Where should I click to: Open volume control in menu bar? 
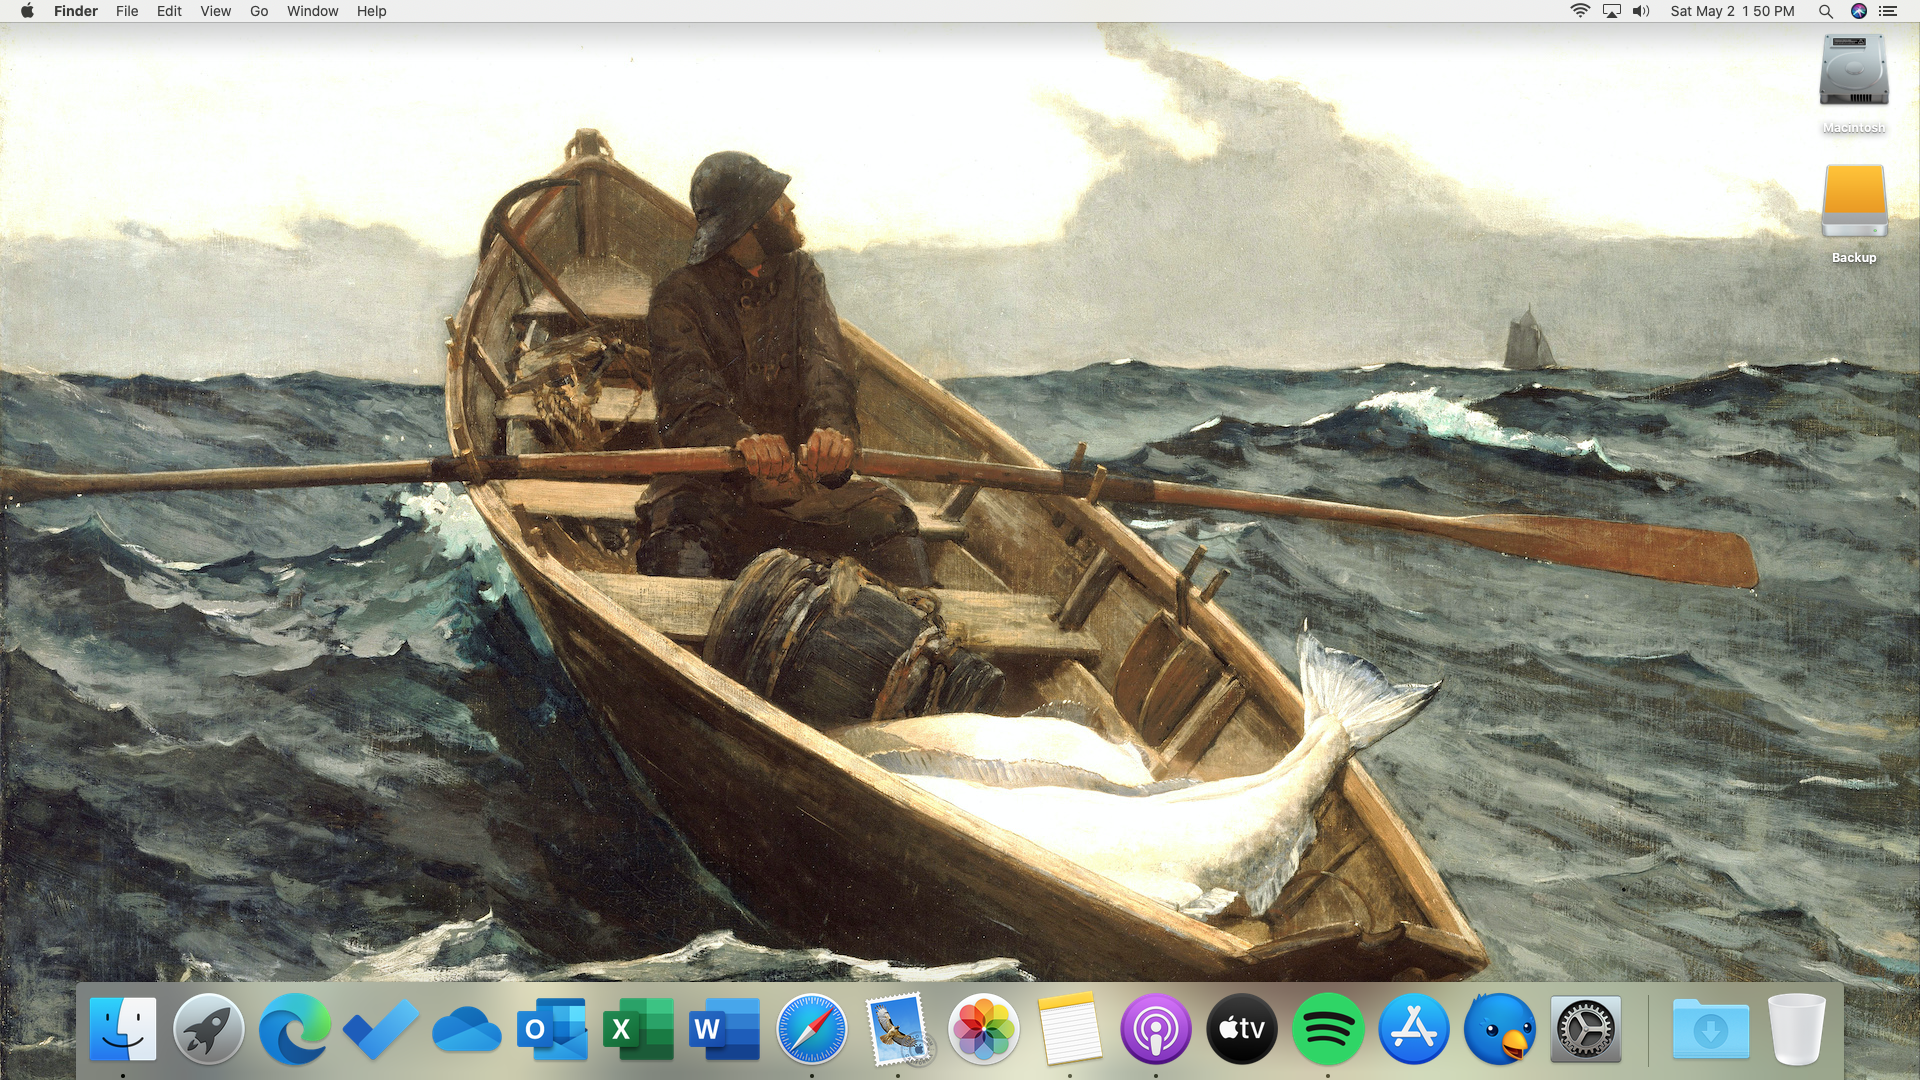coord(1641,11)
